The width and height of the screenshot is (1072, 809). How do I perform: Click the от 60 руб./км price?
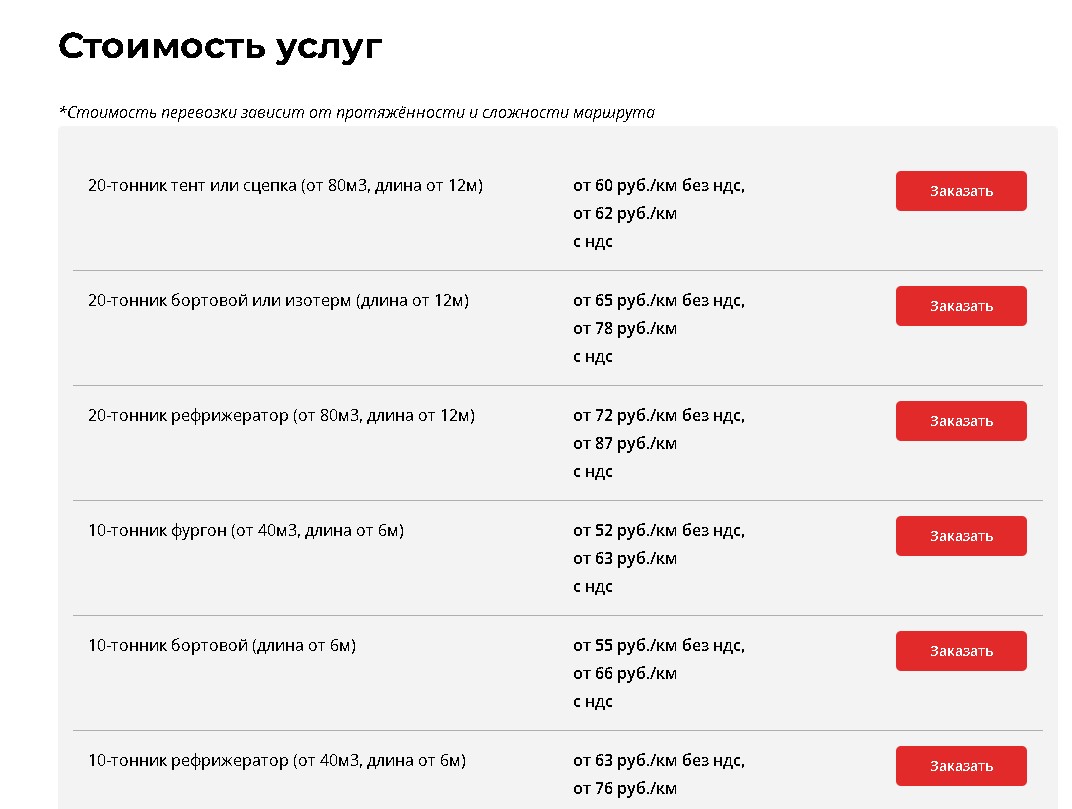click(658, 185)
